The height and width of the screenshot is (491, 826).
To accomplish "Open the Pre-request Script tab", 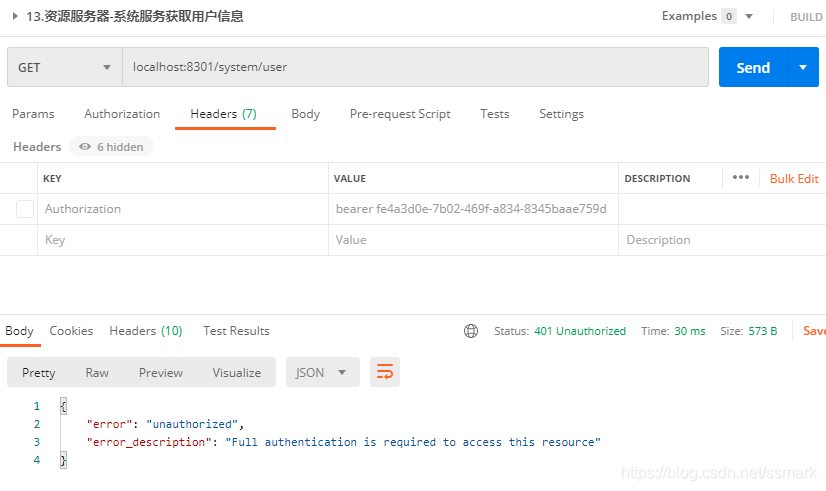I will 400,114.
